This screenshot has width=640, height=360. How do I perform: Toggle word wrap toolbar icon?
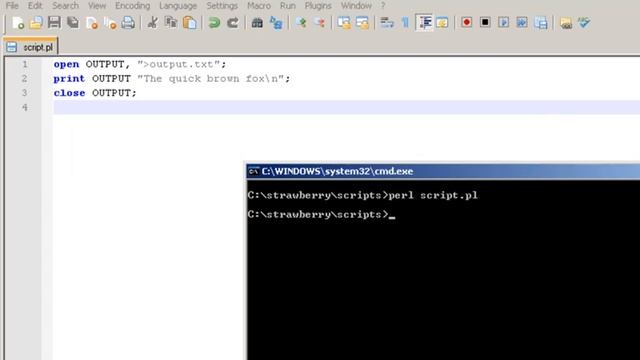387,22
